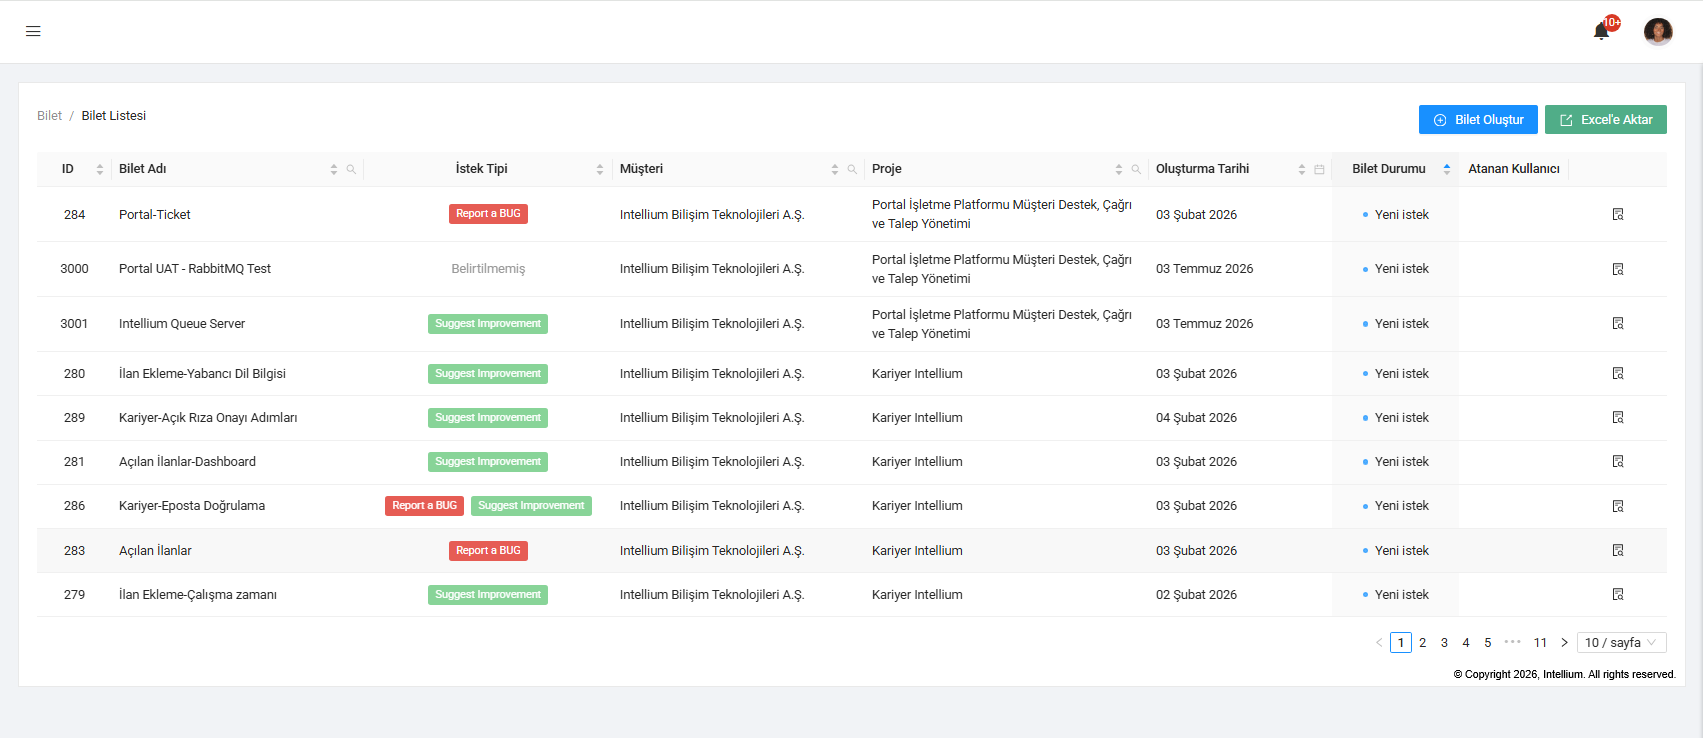Go to page 5
The height and width of the screenshot is (738, 1703).
[x=1488, y=643]
